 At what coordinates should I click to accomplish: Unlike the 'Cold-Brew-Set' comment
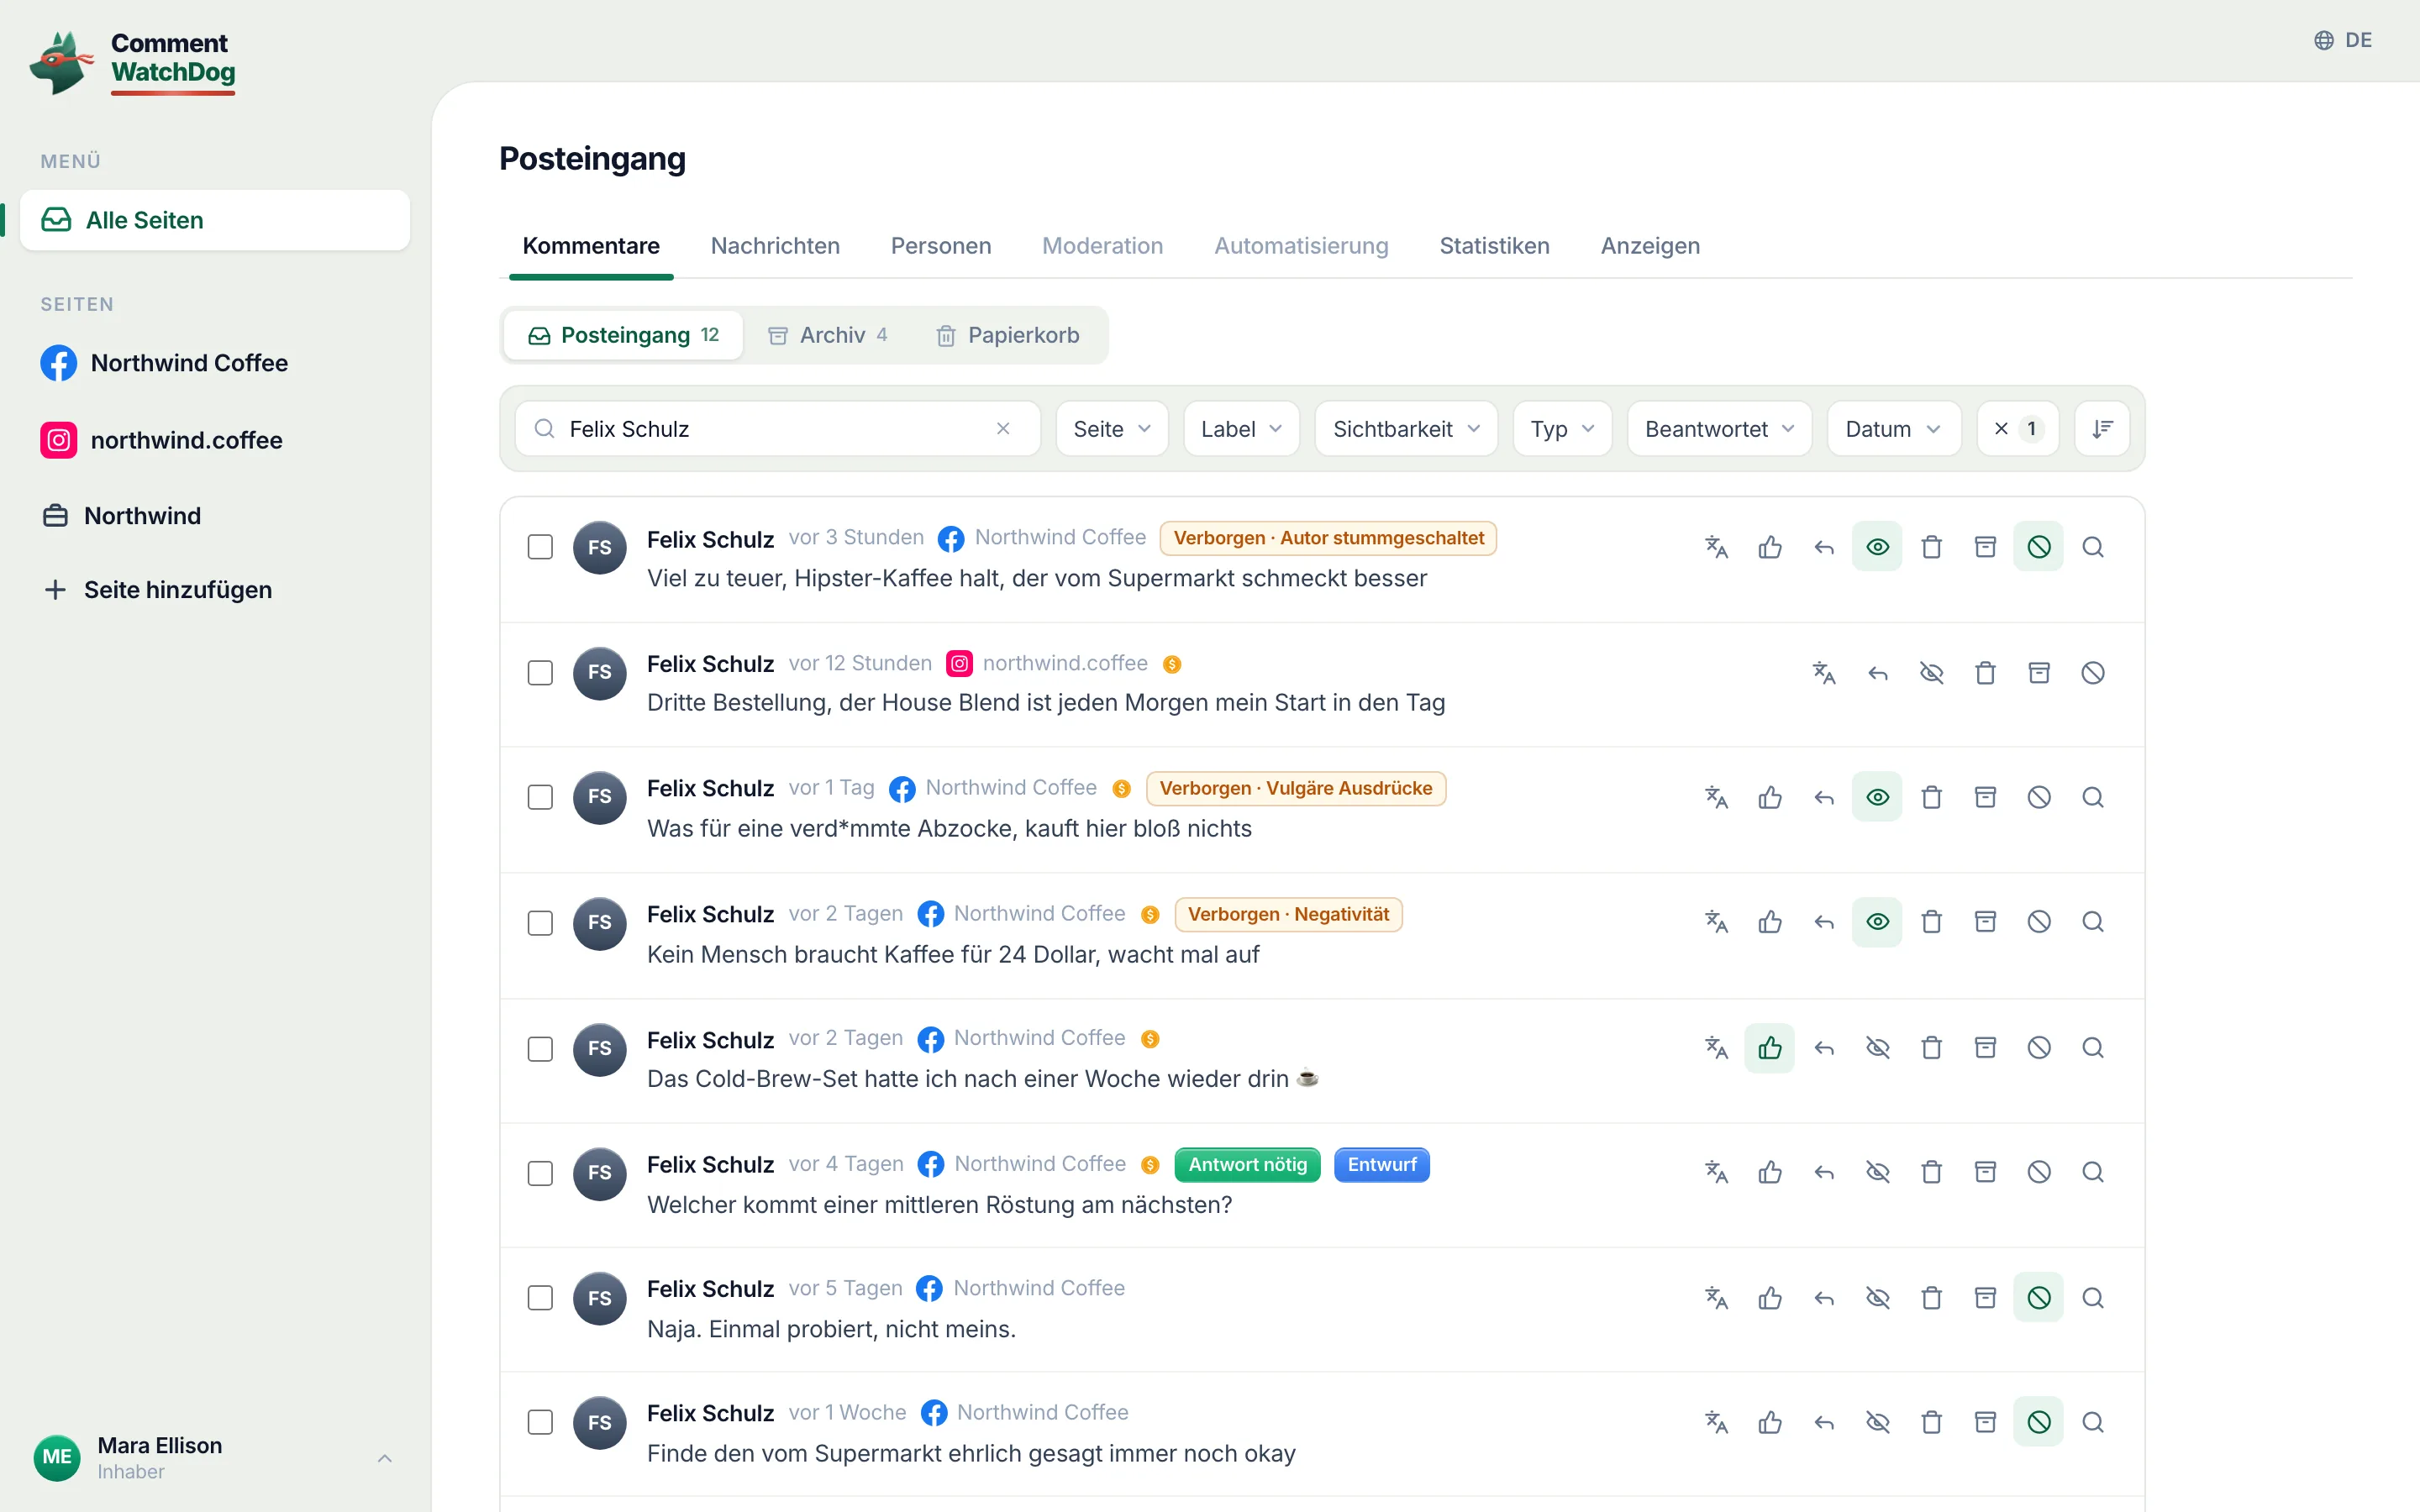click(x=1770, y=1047)
